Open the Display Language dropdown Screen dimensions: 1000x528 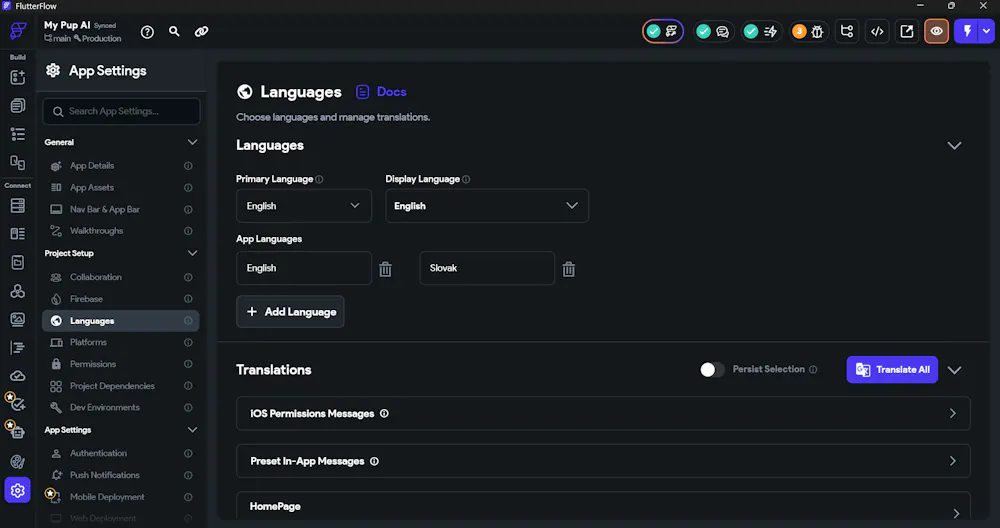point(487,206)
